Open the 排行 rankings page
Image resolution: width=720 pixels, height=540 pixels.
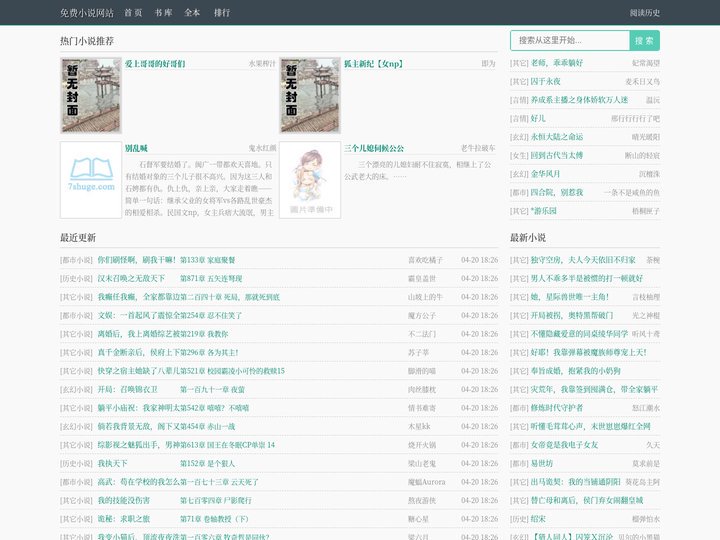point(222,13)
